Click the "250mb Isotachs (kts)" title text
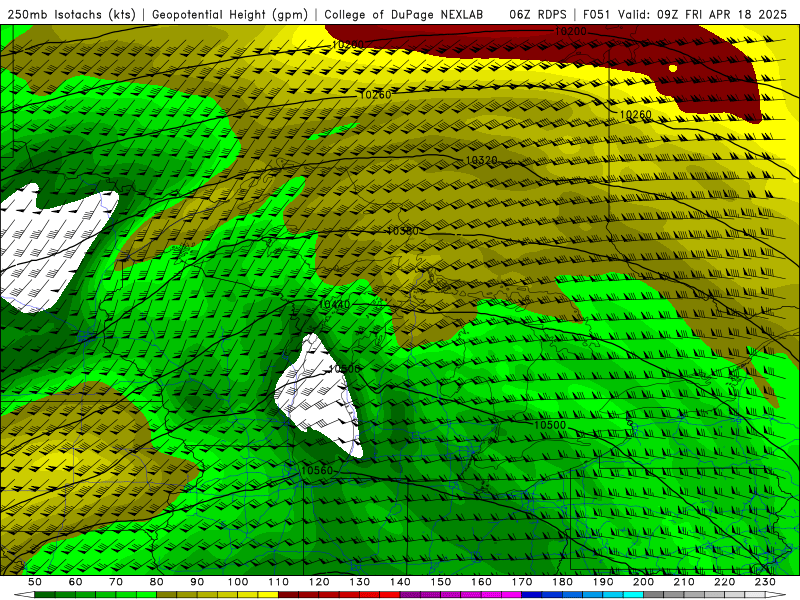800x600 pixels. (x=71, y=14)
